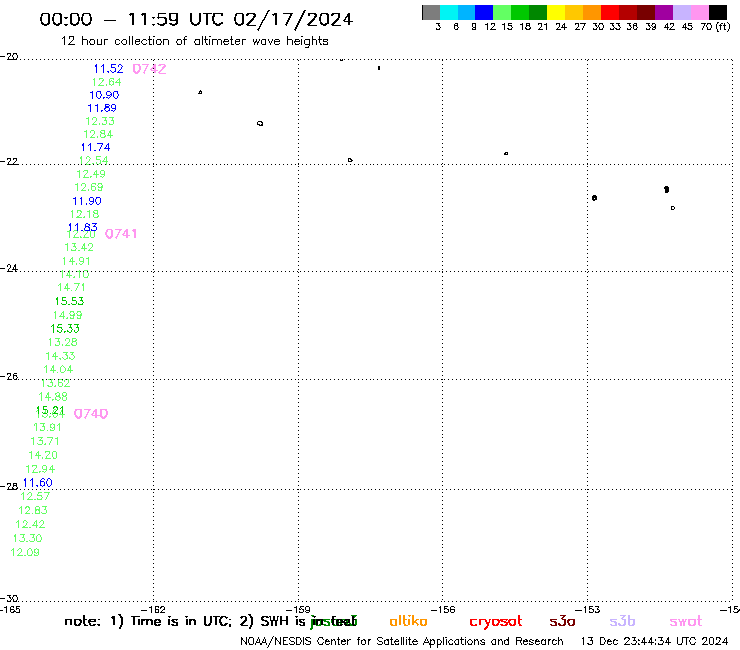The image size is (740, 650).
Task: Click the wave height value 14.33
Action: pos(60,356)
